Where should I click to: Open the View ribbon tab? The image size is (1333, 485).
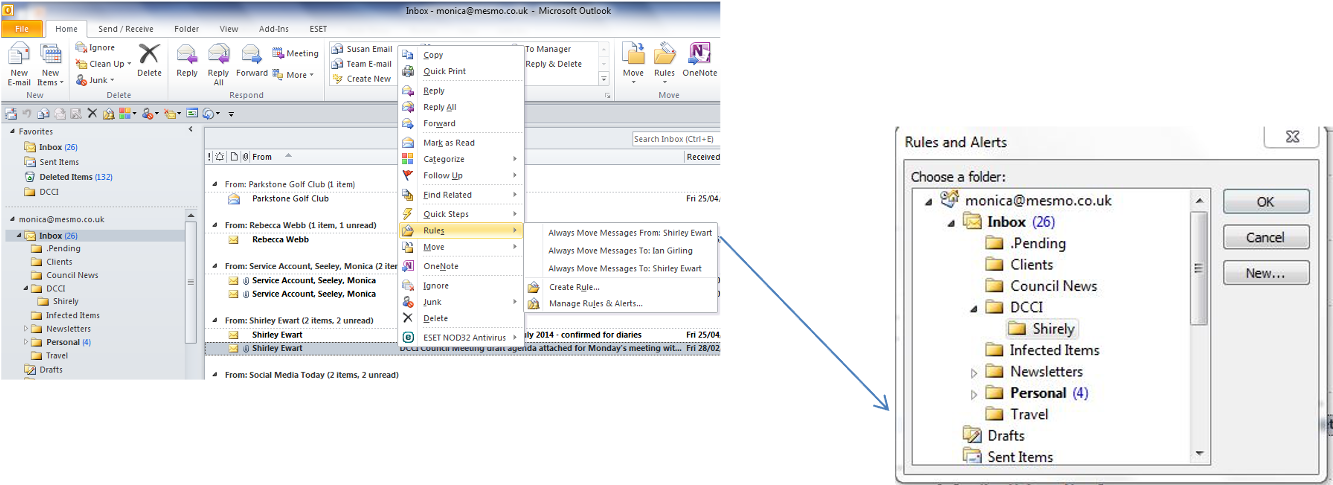pyautogui.click(x=229, y=30)
